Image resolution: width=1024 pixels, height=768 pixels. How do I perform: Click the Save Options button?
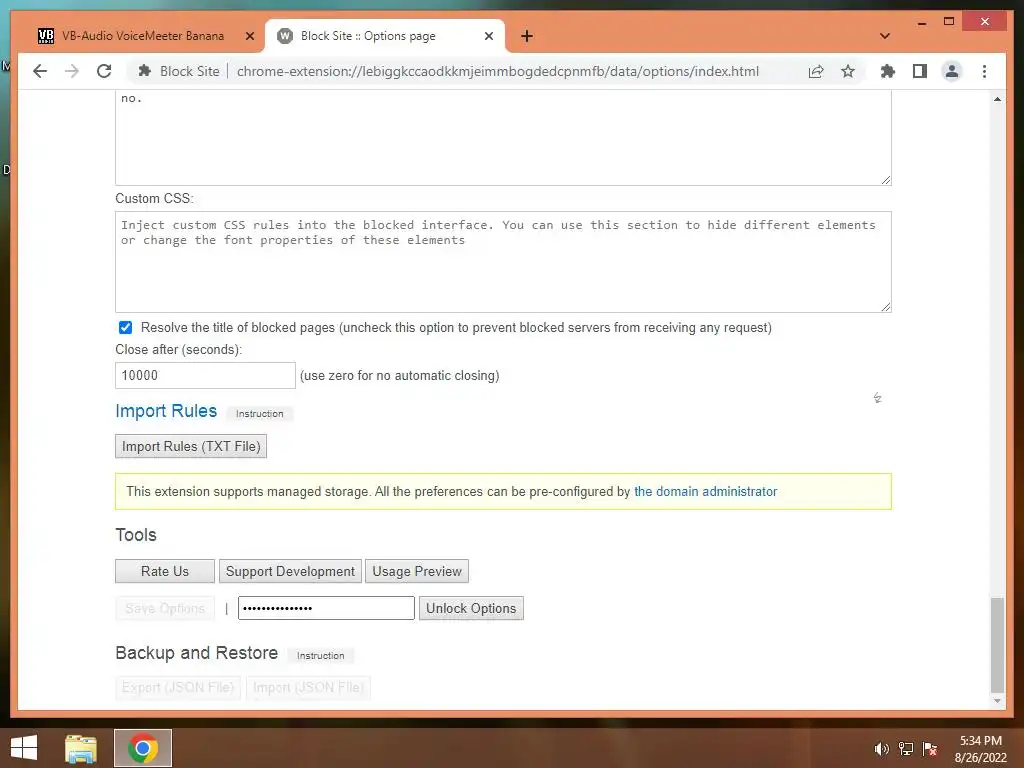(165, 609)
